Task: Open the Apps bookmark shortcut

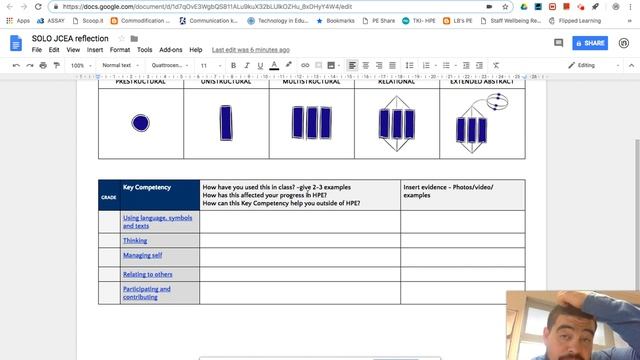Action: (18, 20)
